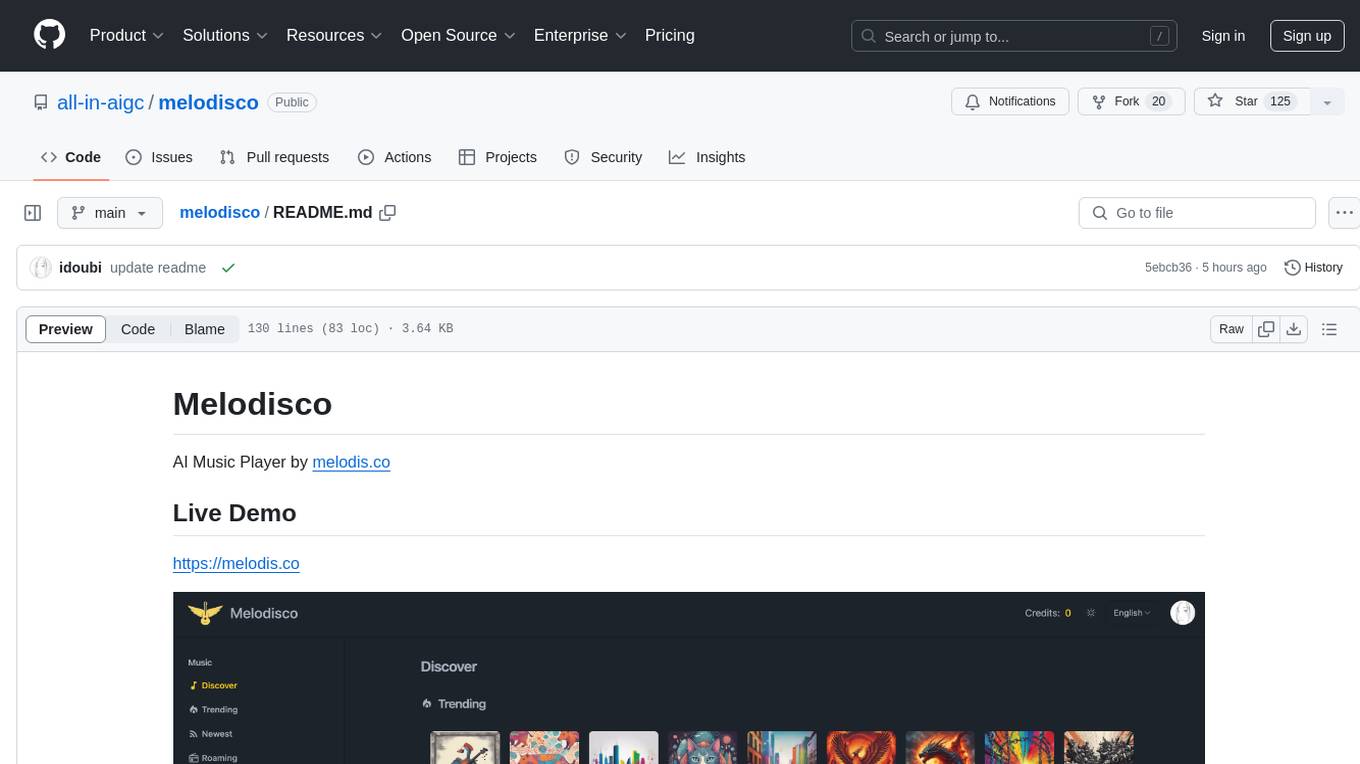The image size is (1360, 764).
Task: Expand the Solutions menu
Action: 226,35
